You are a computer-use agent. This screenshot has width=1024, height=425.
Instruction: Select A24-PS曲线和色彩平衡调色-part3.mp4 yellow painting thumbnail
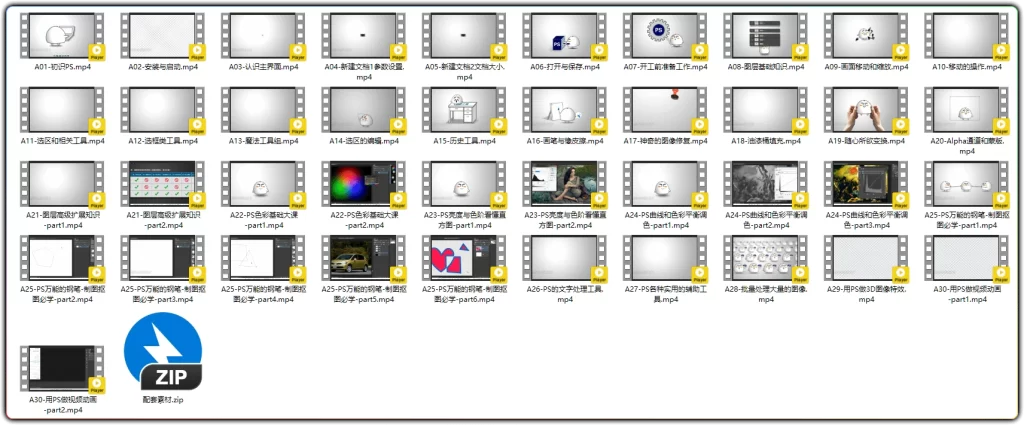tap(867, 185)
